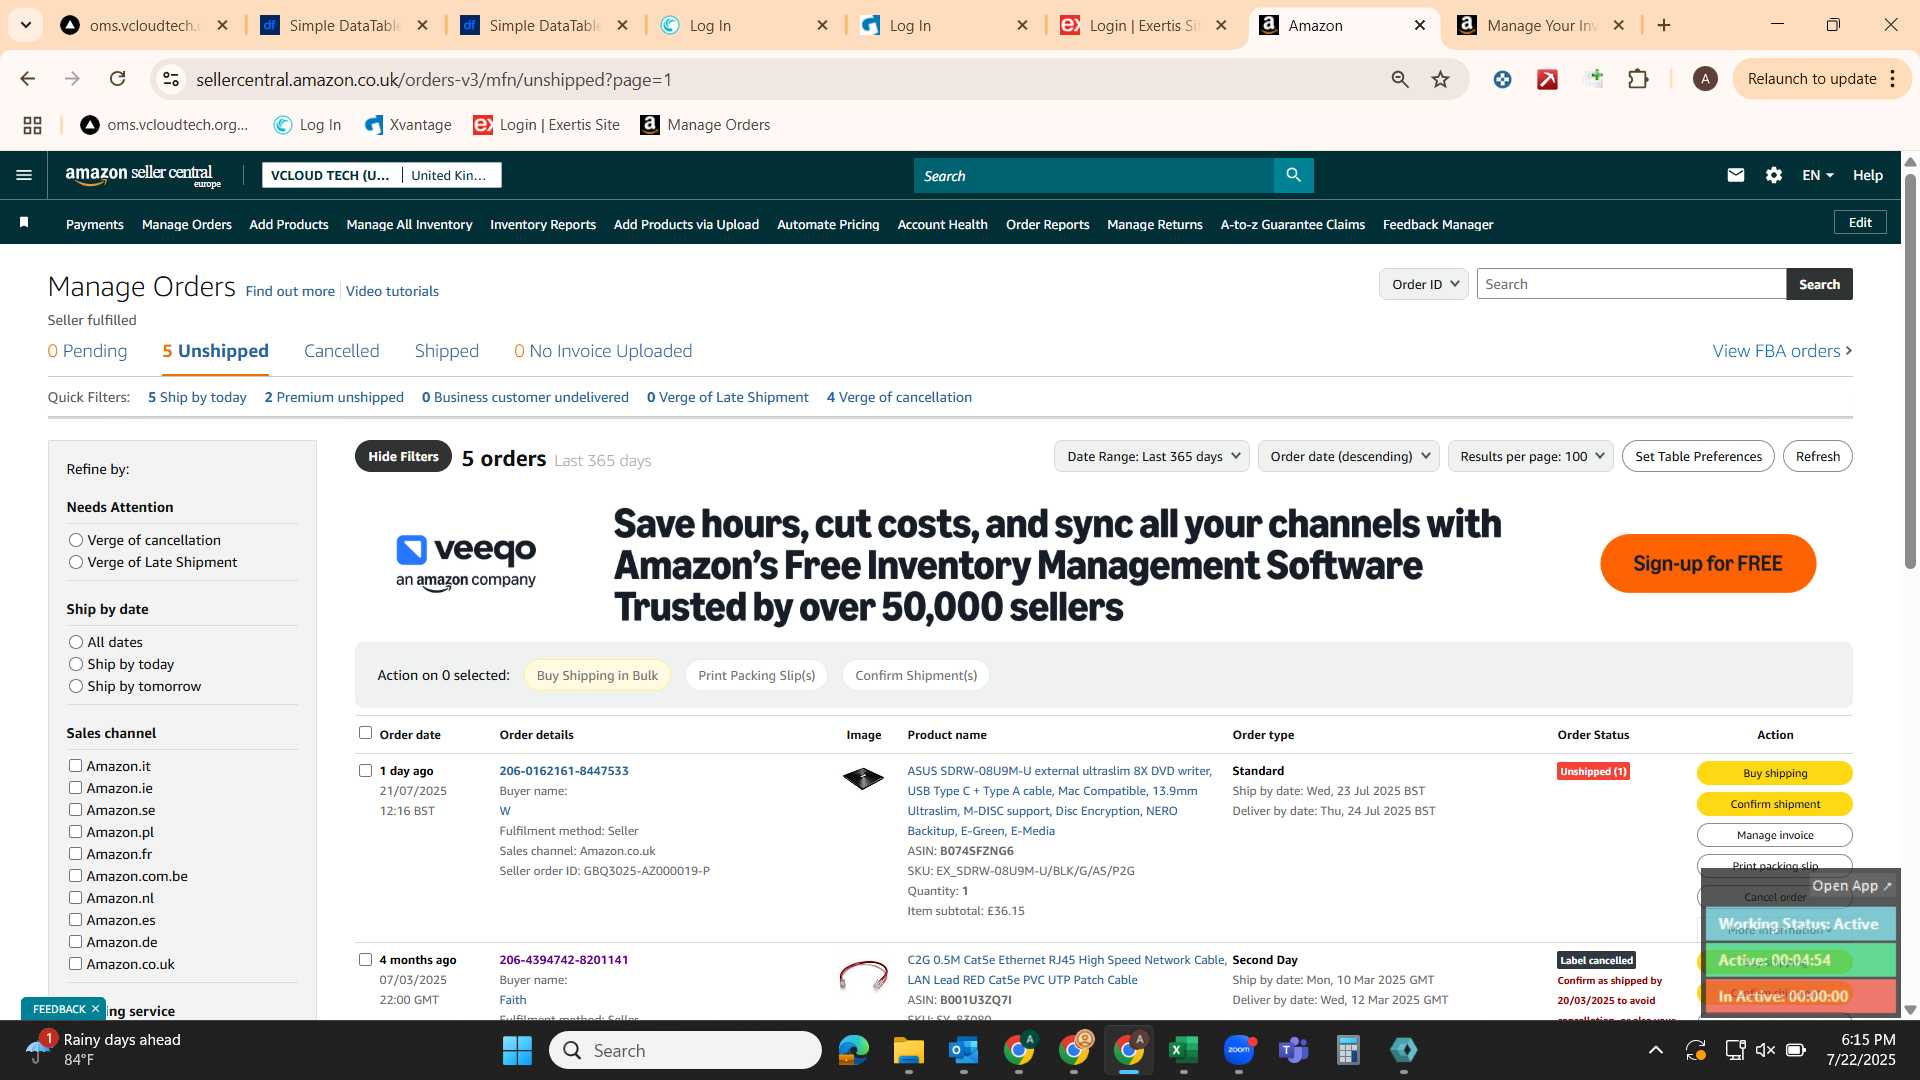
Task: Open the Results per page dropdown
Action: coord(1530,456)
